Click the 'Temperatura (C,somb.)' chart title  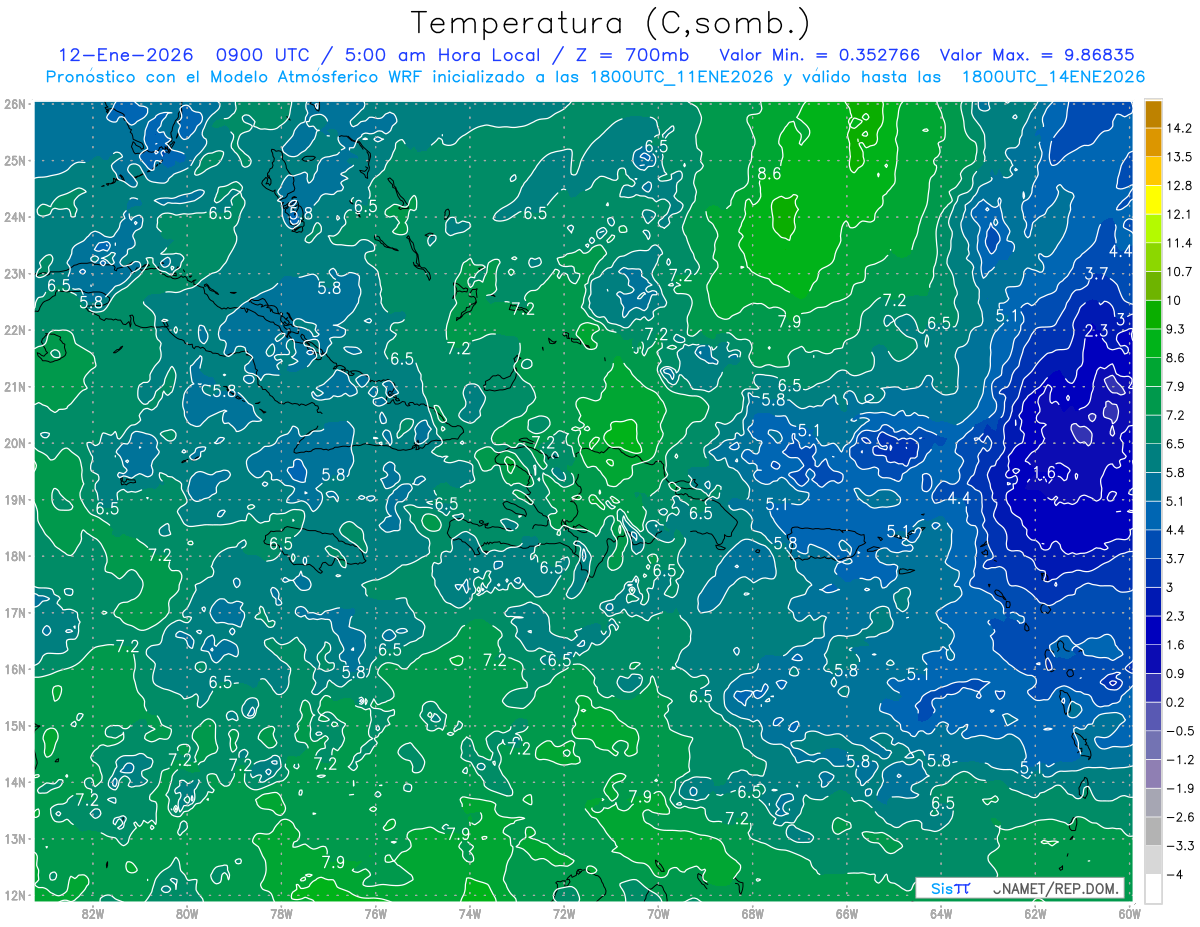pyautogui.click(x=611, y=23)
